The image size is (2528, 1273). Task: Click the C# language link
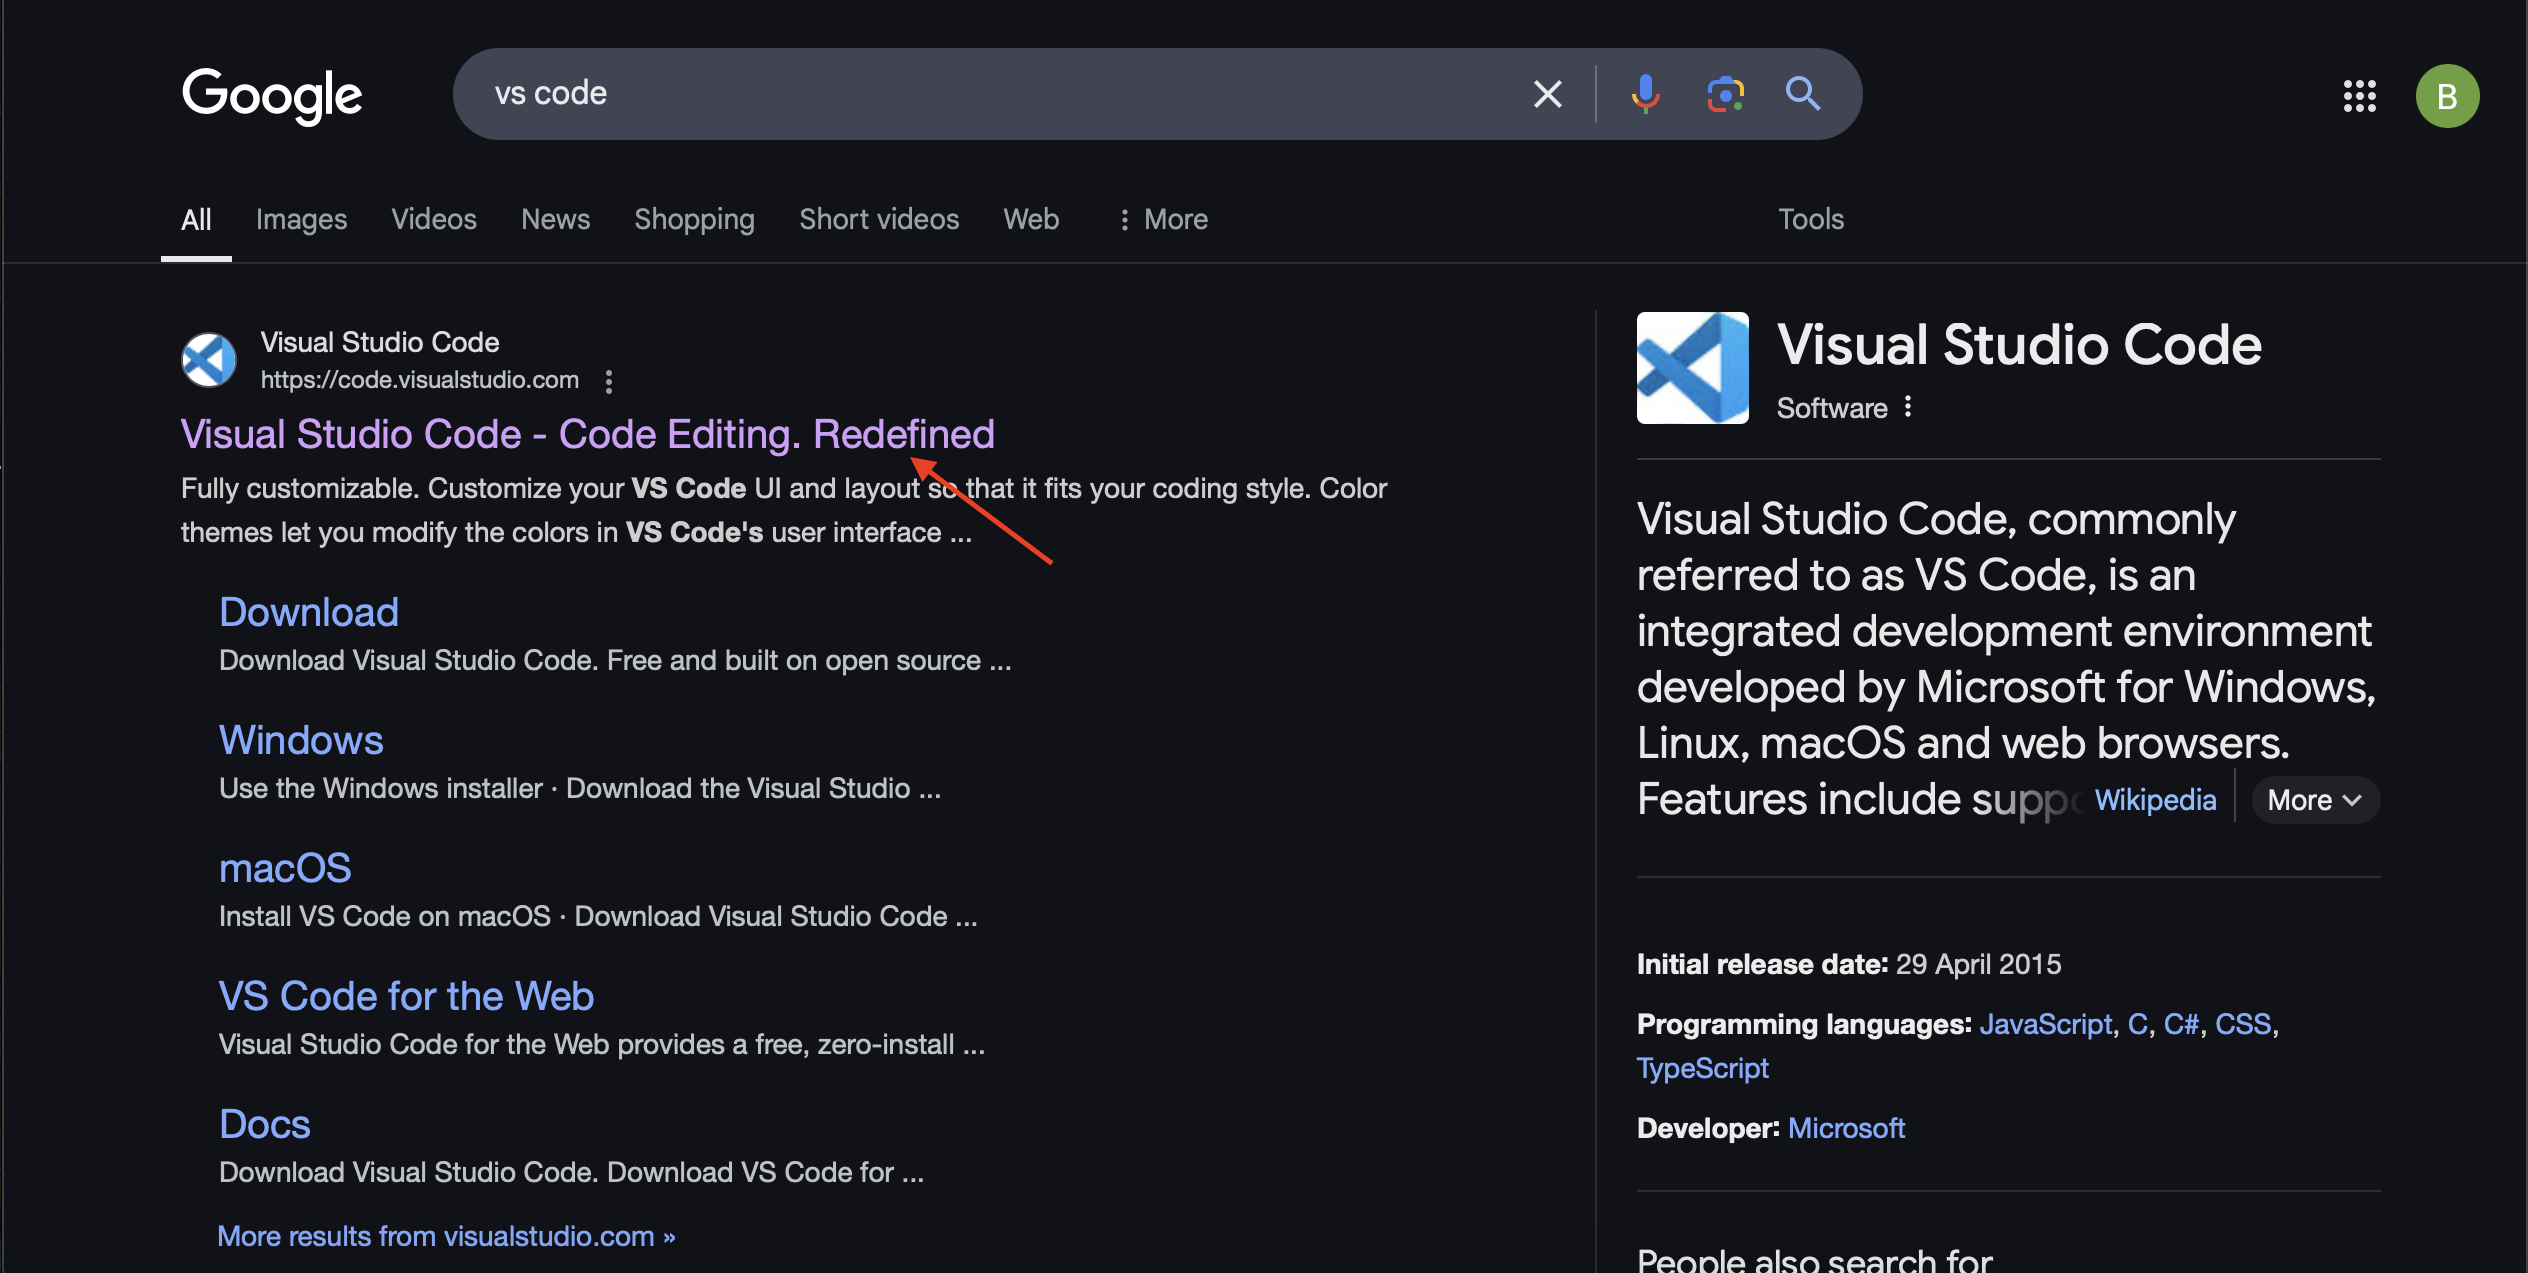[x=2181, y=1024]
